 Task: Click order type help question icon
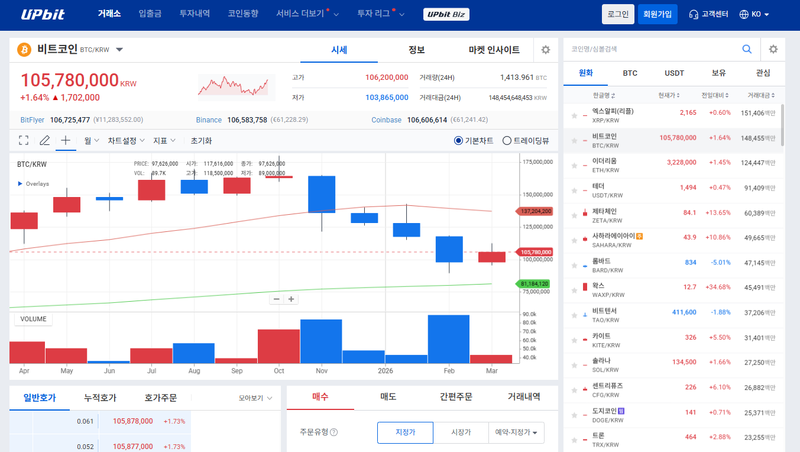[334, 433]
